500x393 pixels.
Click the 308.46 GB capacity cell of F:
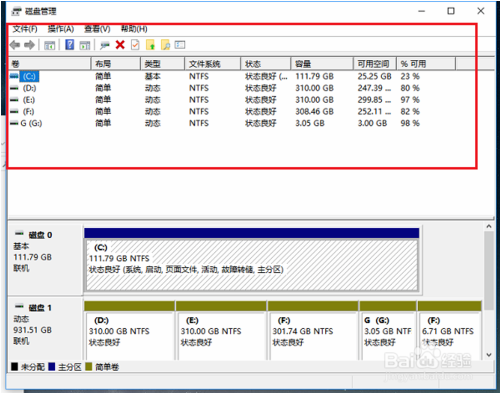[314, 112]
